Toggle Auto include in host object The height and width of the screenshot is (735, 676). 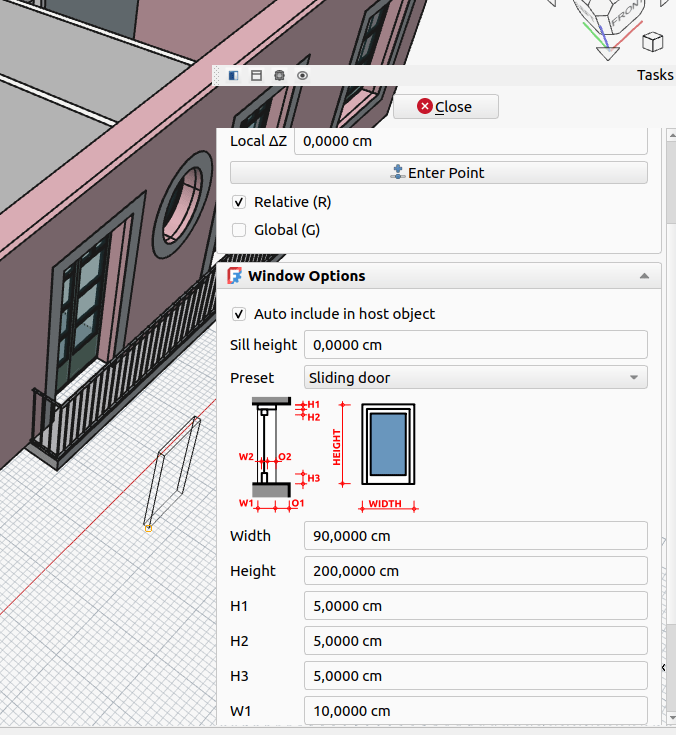coord(239,314)
